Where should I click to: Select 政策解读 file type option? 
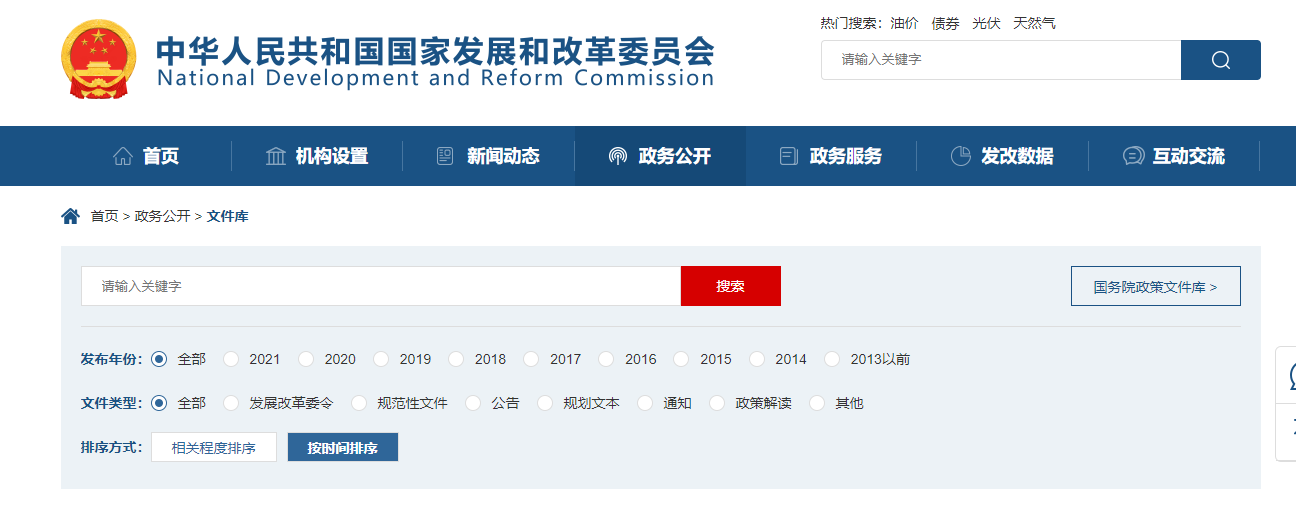coord(717,403)
